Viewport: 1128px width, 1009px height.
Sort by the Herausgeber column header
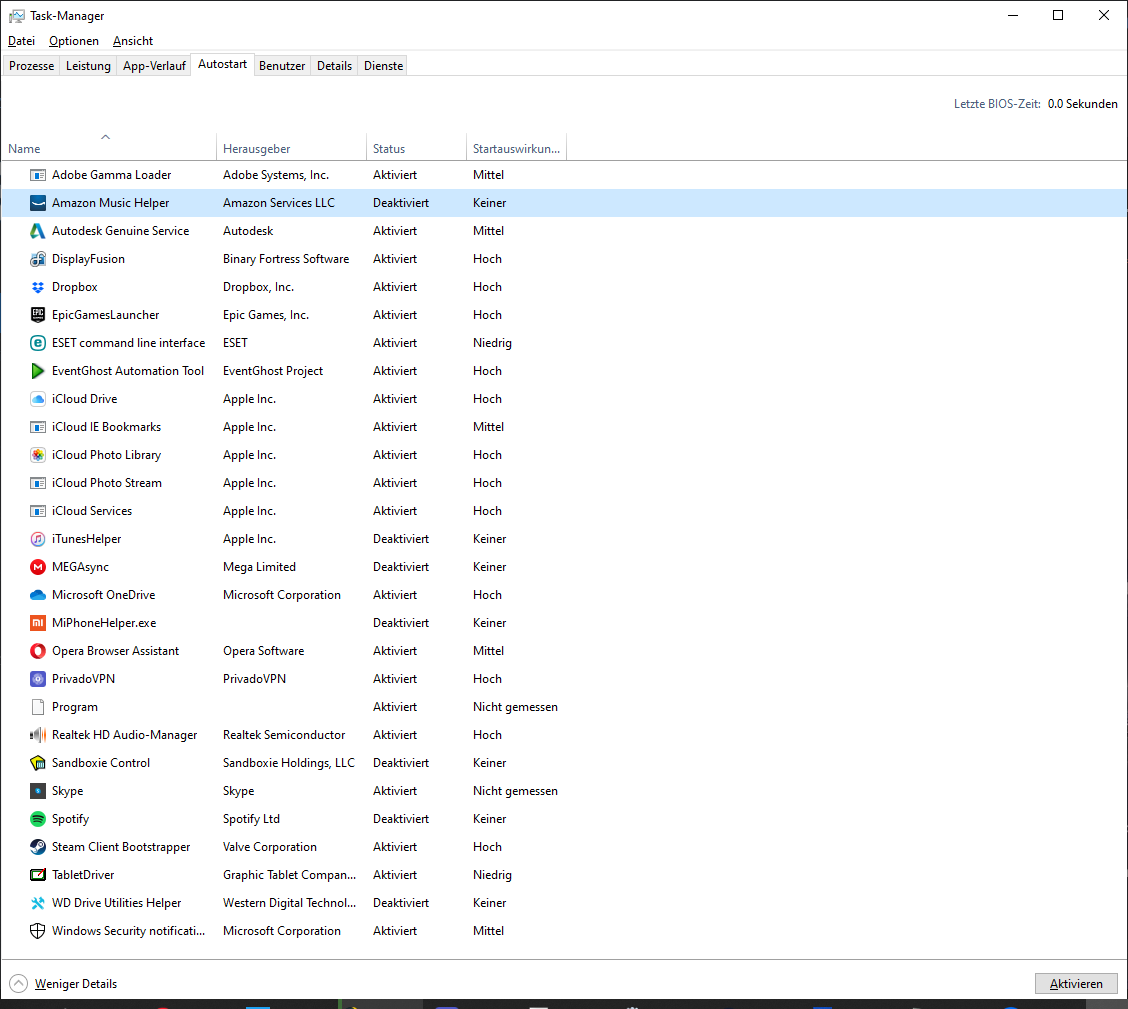coord(291,147)
